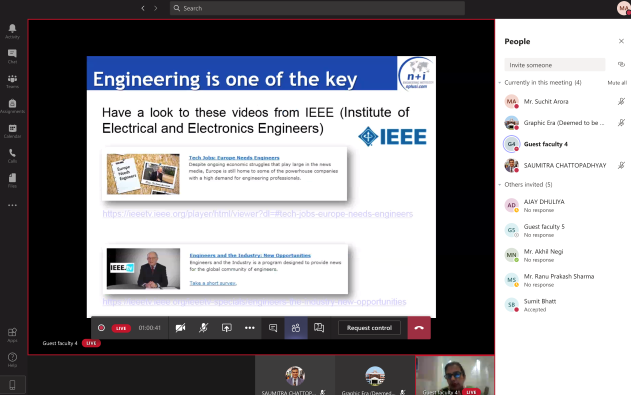The width and height of the screenshot is (631, 395).
Task: Open more actions in the meeting toolbar
Action: click(x=250, y=328)
